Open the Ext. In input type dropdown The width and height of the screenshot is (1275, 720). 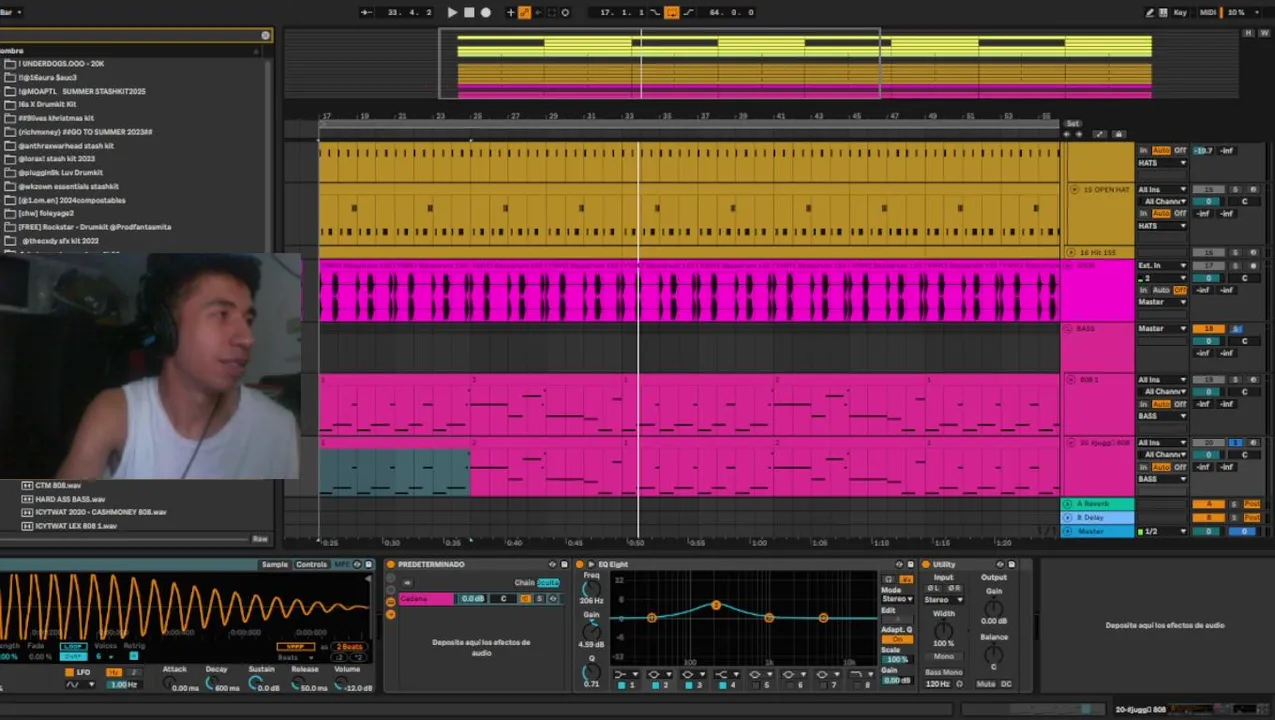1162,266
